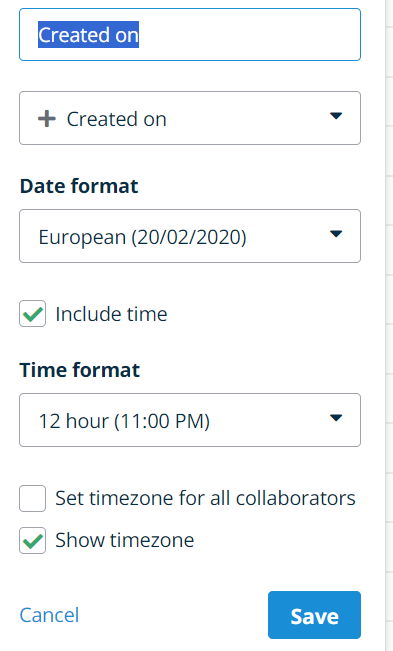The width and height of the screenshot is (393, 651).
Task: Click the caret arrow in Created on field type
Action: [x=336, y=116]
